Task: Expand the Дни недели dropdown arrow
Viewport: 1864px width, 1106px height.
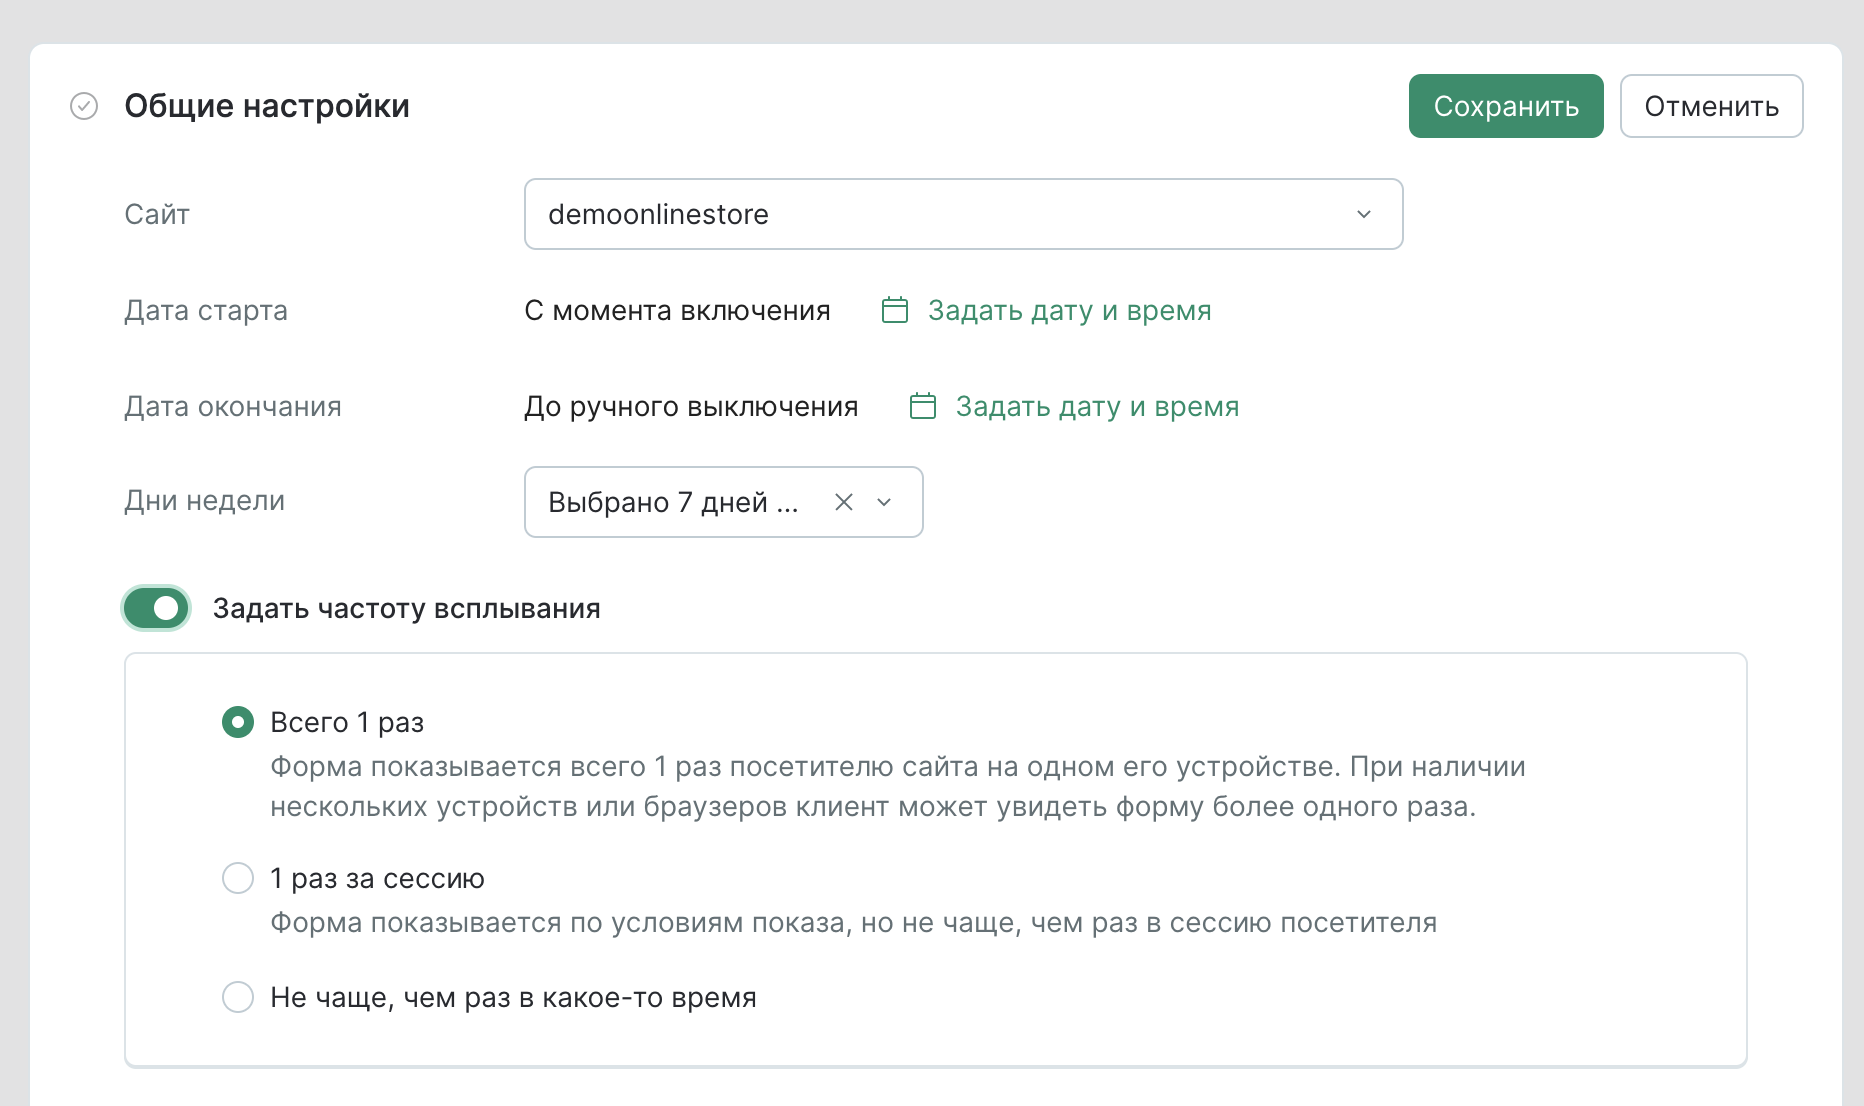Action: (884, 502)
